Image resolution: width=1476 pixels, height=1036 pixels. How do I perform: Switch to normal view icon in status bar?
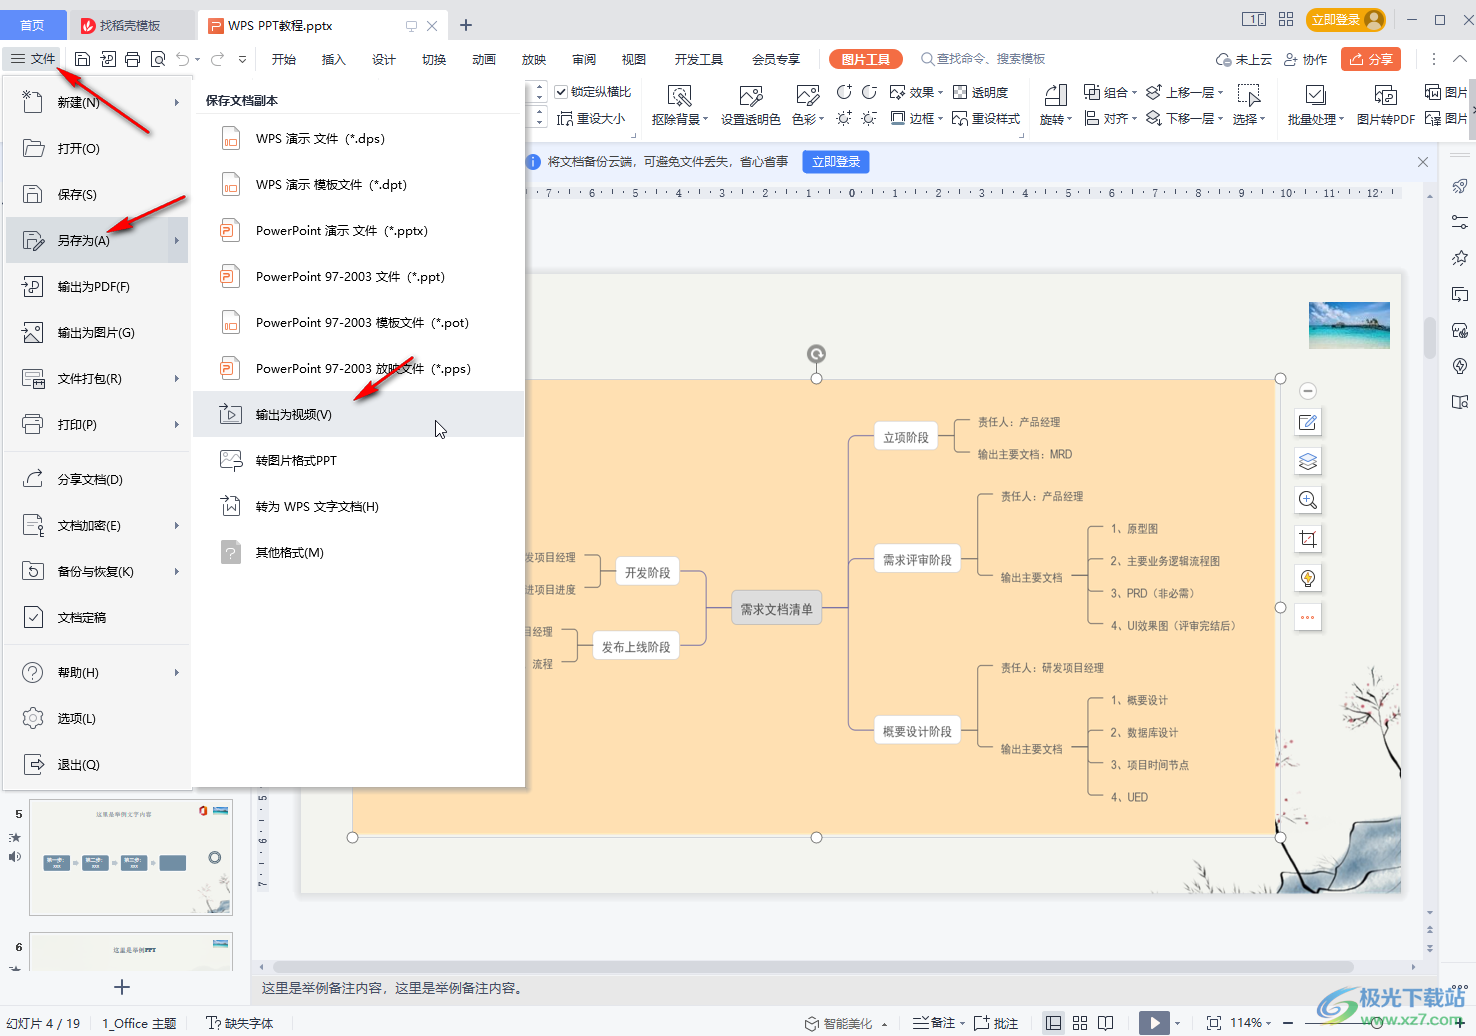coord(1053,1023)
